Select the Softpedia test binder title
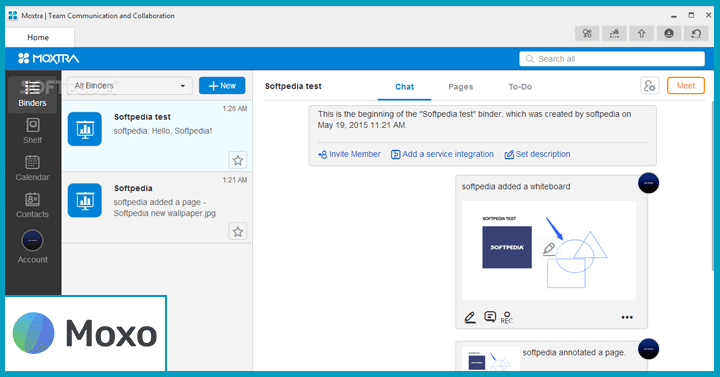 click(x=142, y=117)
